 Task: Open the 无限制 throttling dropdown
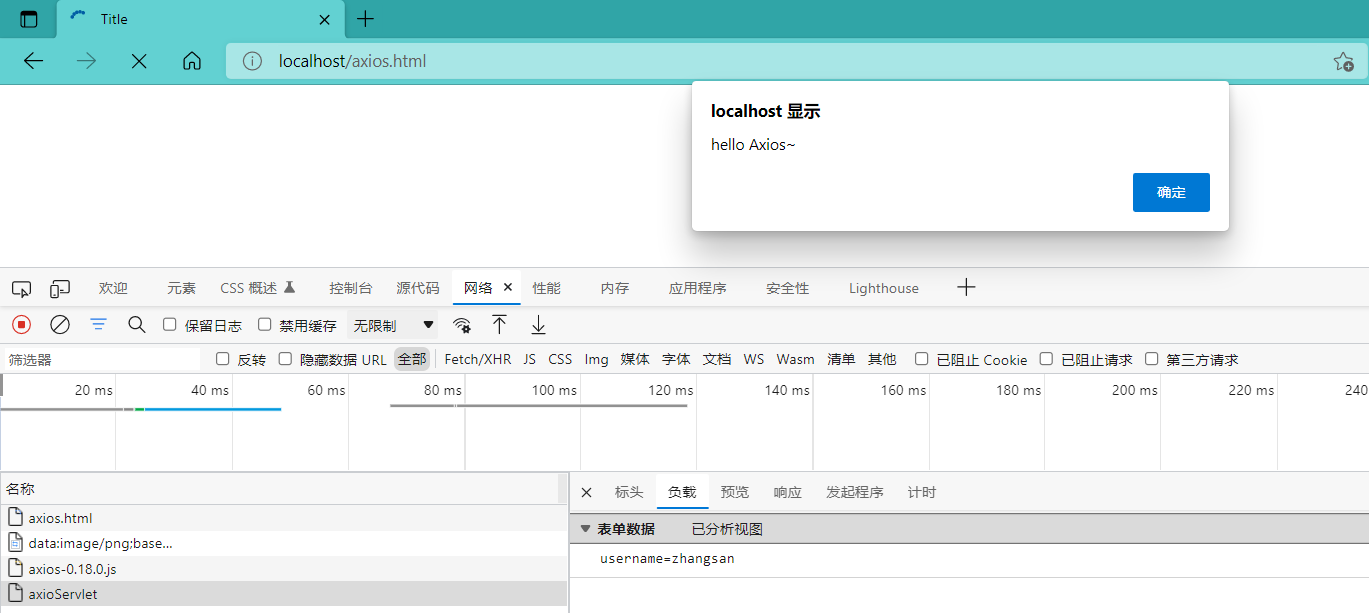[x=393, y=325]
